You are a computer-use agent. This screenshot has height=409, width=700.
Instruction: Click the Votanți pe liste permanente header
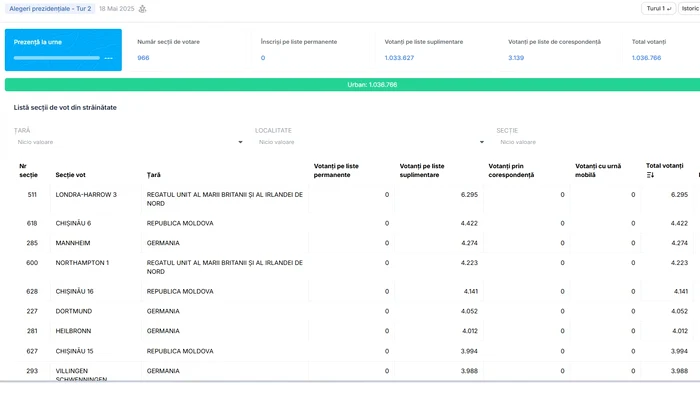336,171
